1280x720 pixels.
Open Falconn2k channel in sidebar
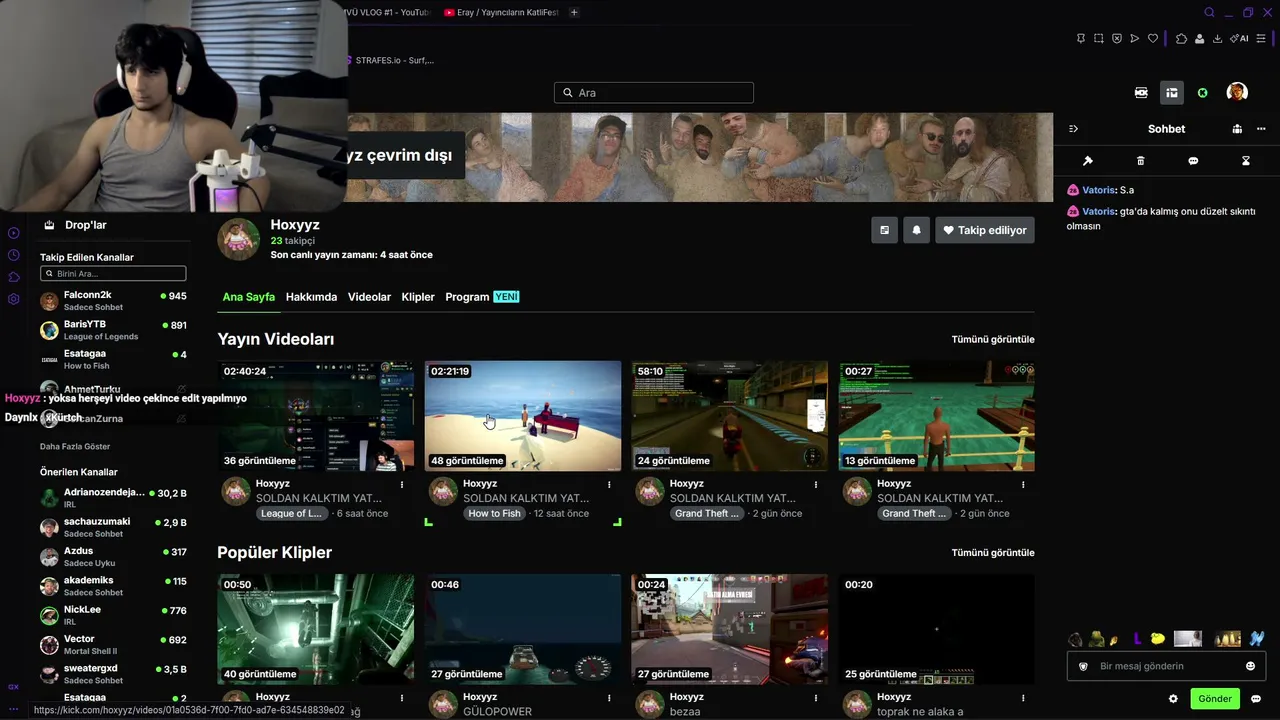click(x=113, y=301)
